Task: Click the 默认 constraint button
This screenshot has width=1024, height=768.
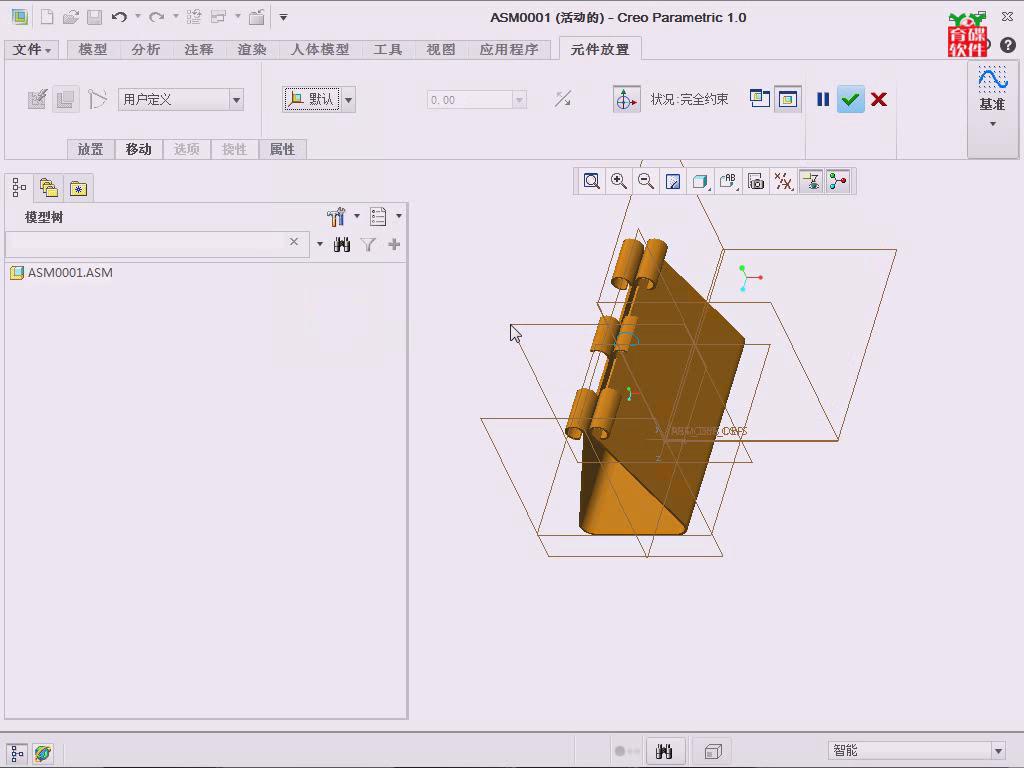Action: pyautogui.click(x=312, y=99)
